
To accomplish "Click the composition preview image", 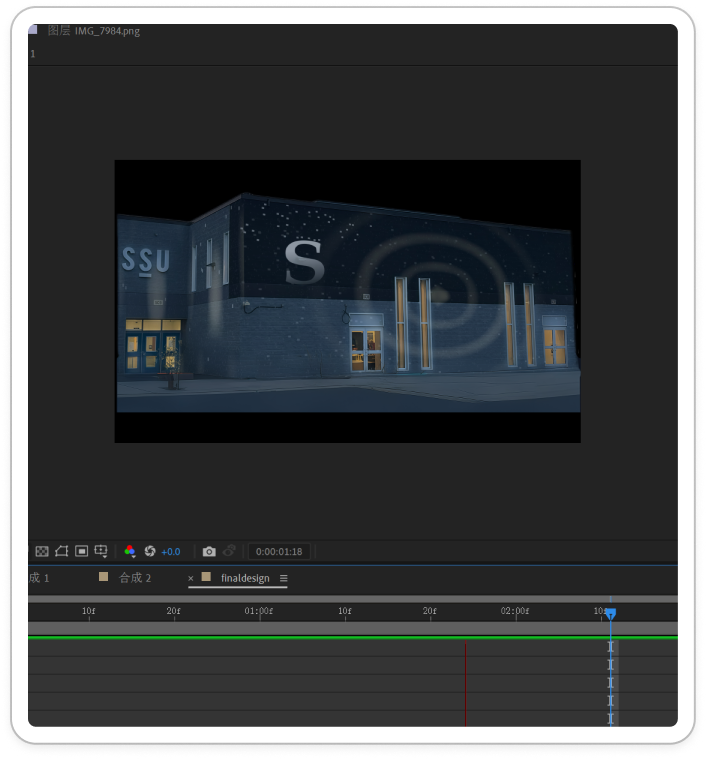I will (347, 301).
